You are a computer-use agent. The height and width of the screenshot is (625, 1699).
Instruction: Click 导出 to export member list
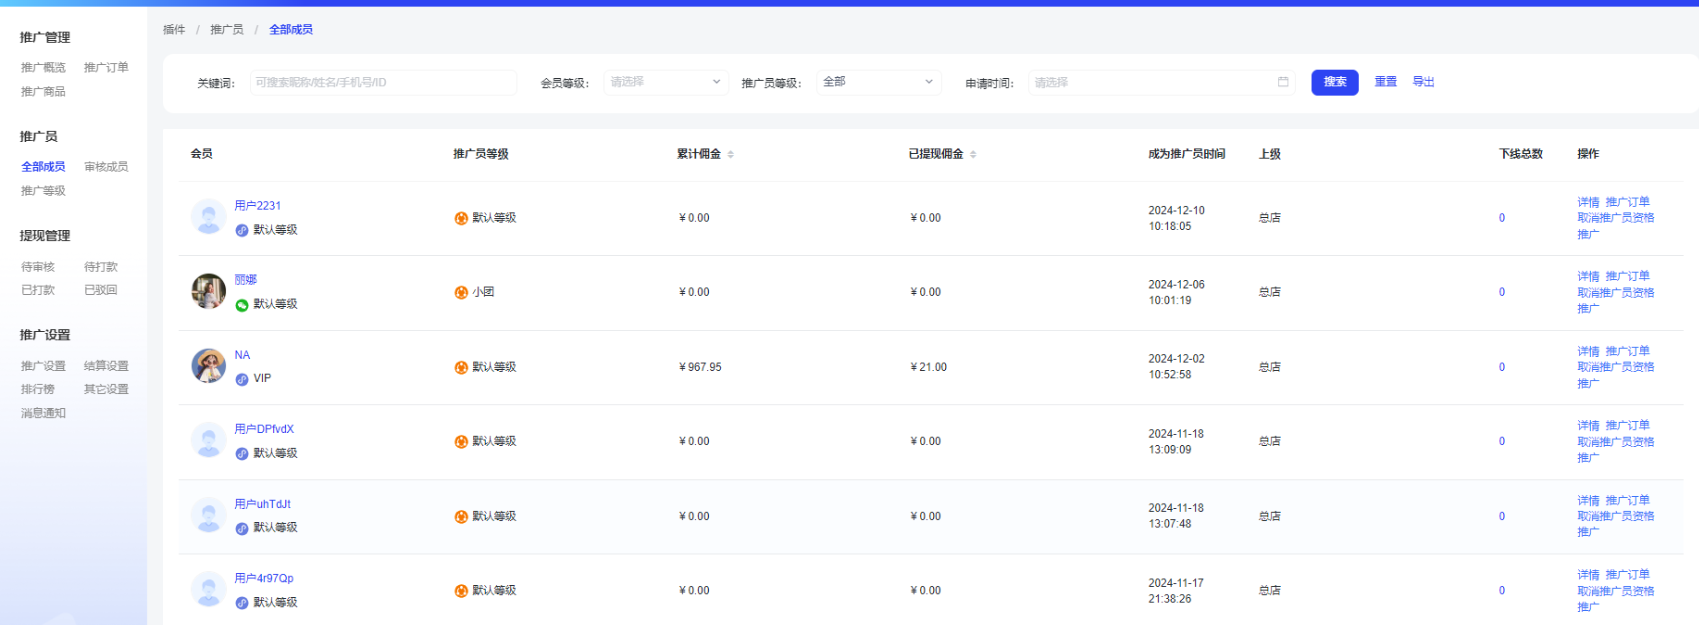click(x=1423, y=82)
